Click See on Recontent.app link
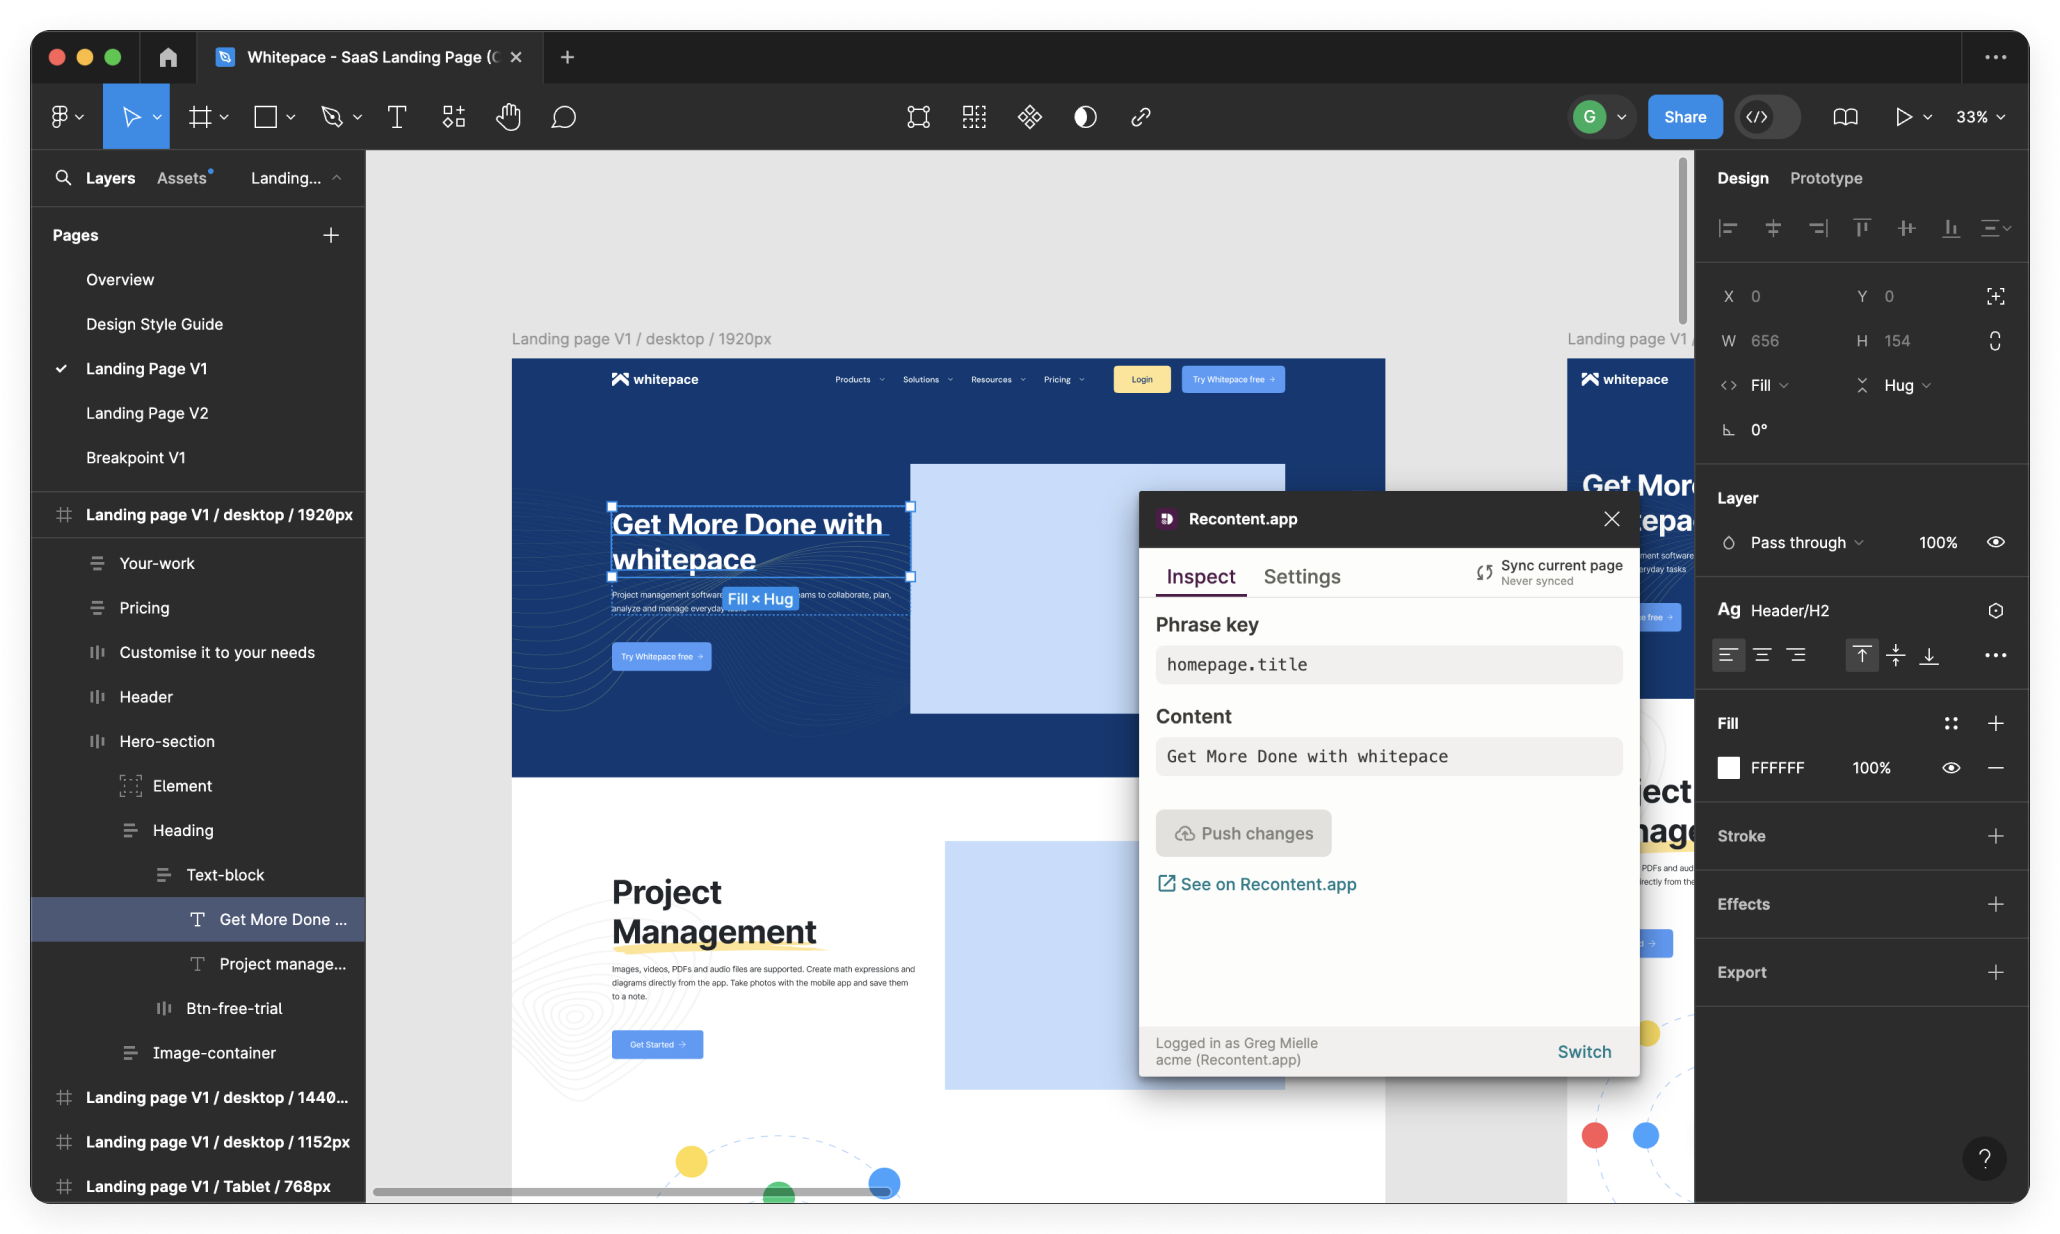The height and width of the screenshot is (1234, 2060). 1255,884
